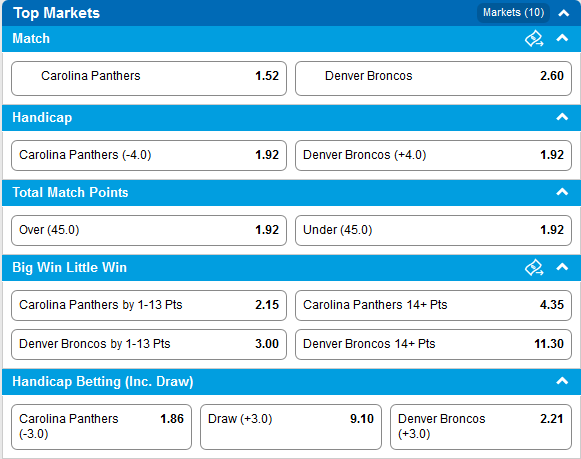Collapse the Handicap market chevron
581x459 pixels.
click(x=562, y=117)
